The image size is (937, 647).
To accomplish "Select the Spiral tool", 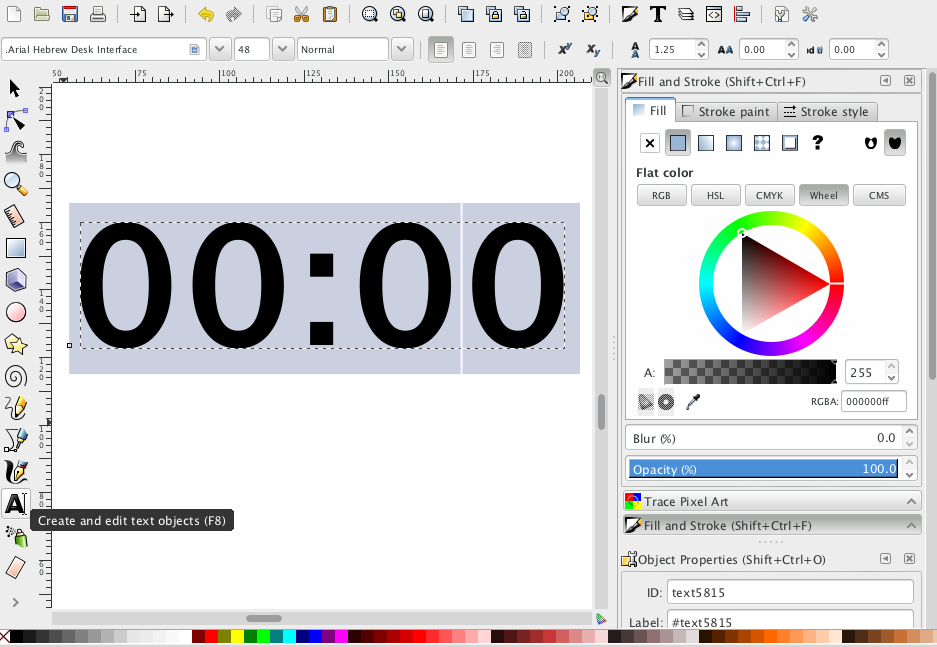I will (16, 376).
